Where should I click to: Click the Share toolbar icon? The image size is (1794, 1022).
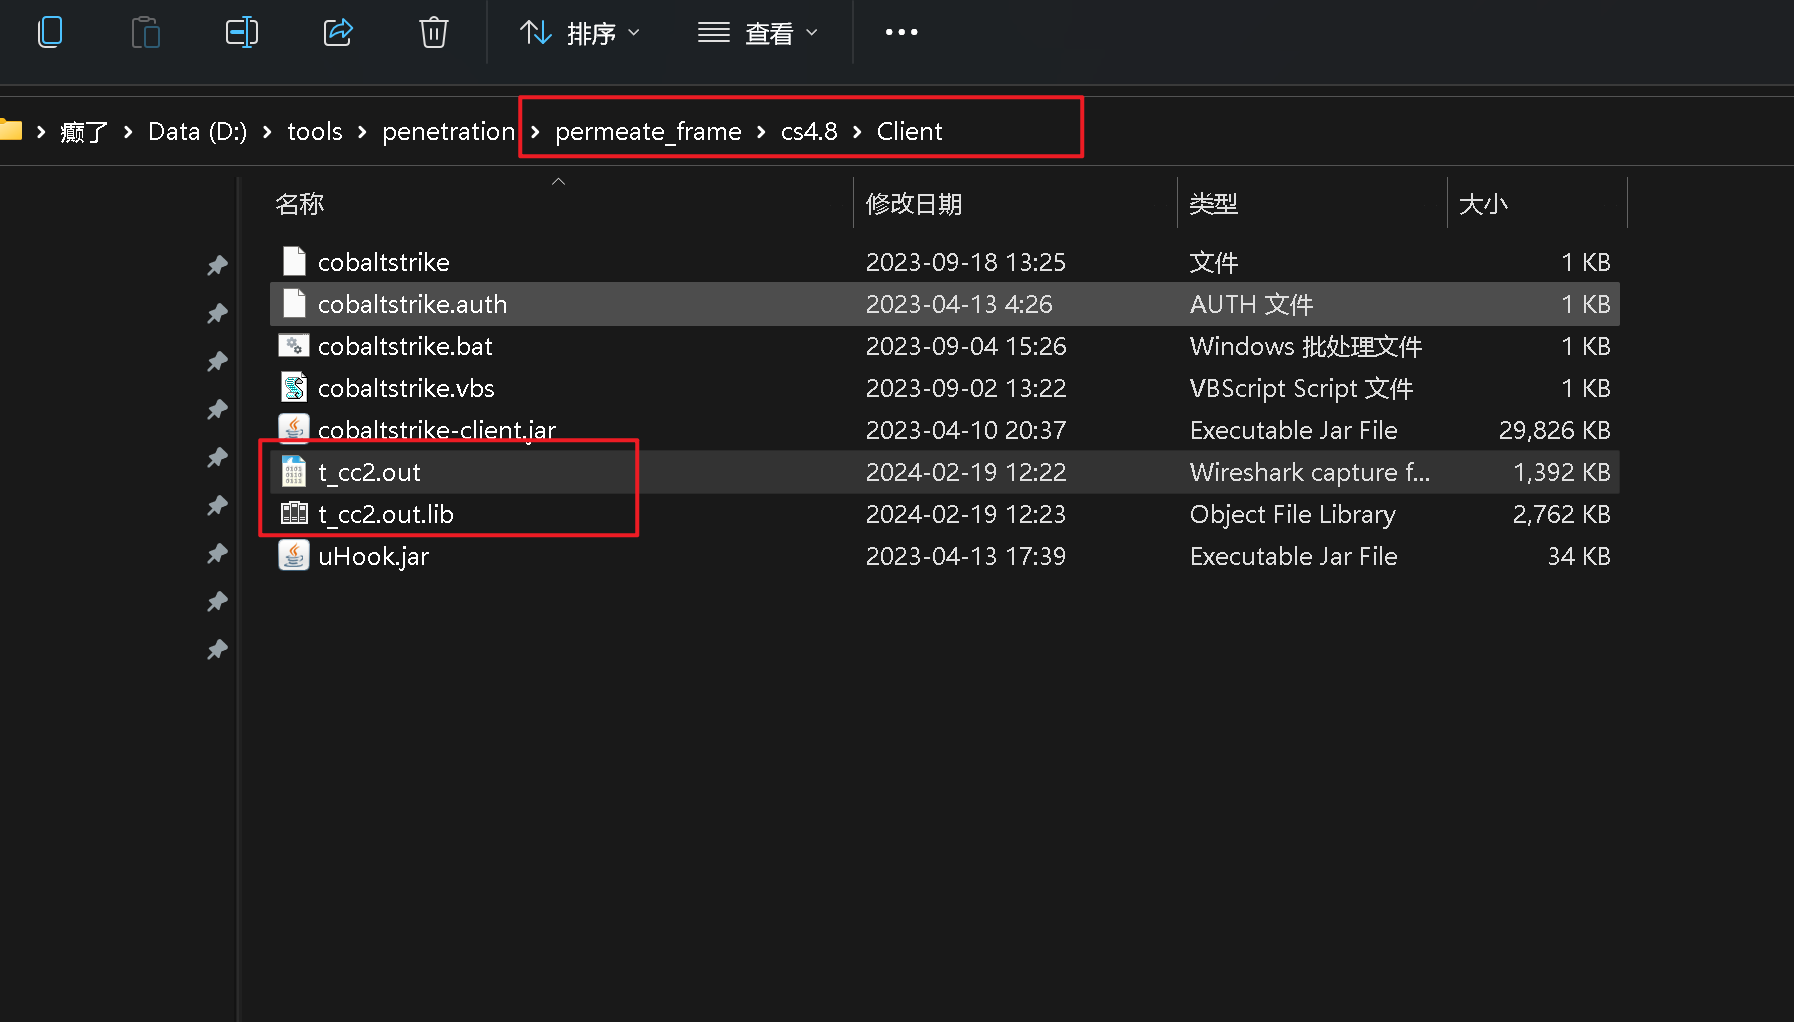338,32
